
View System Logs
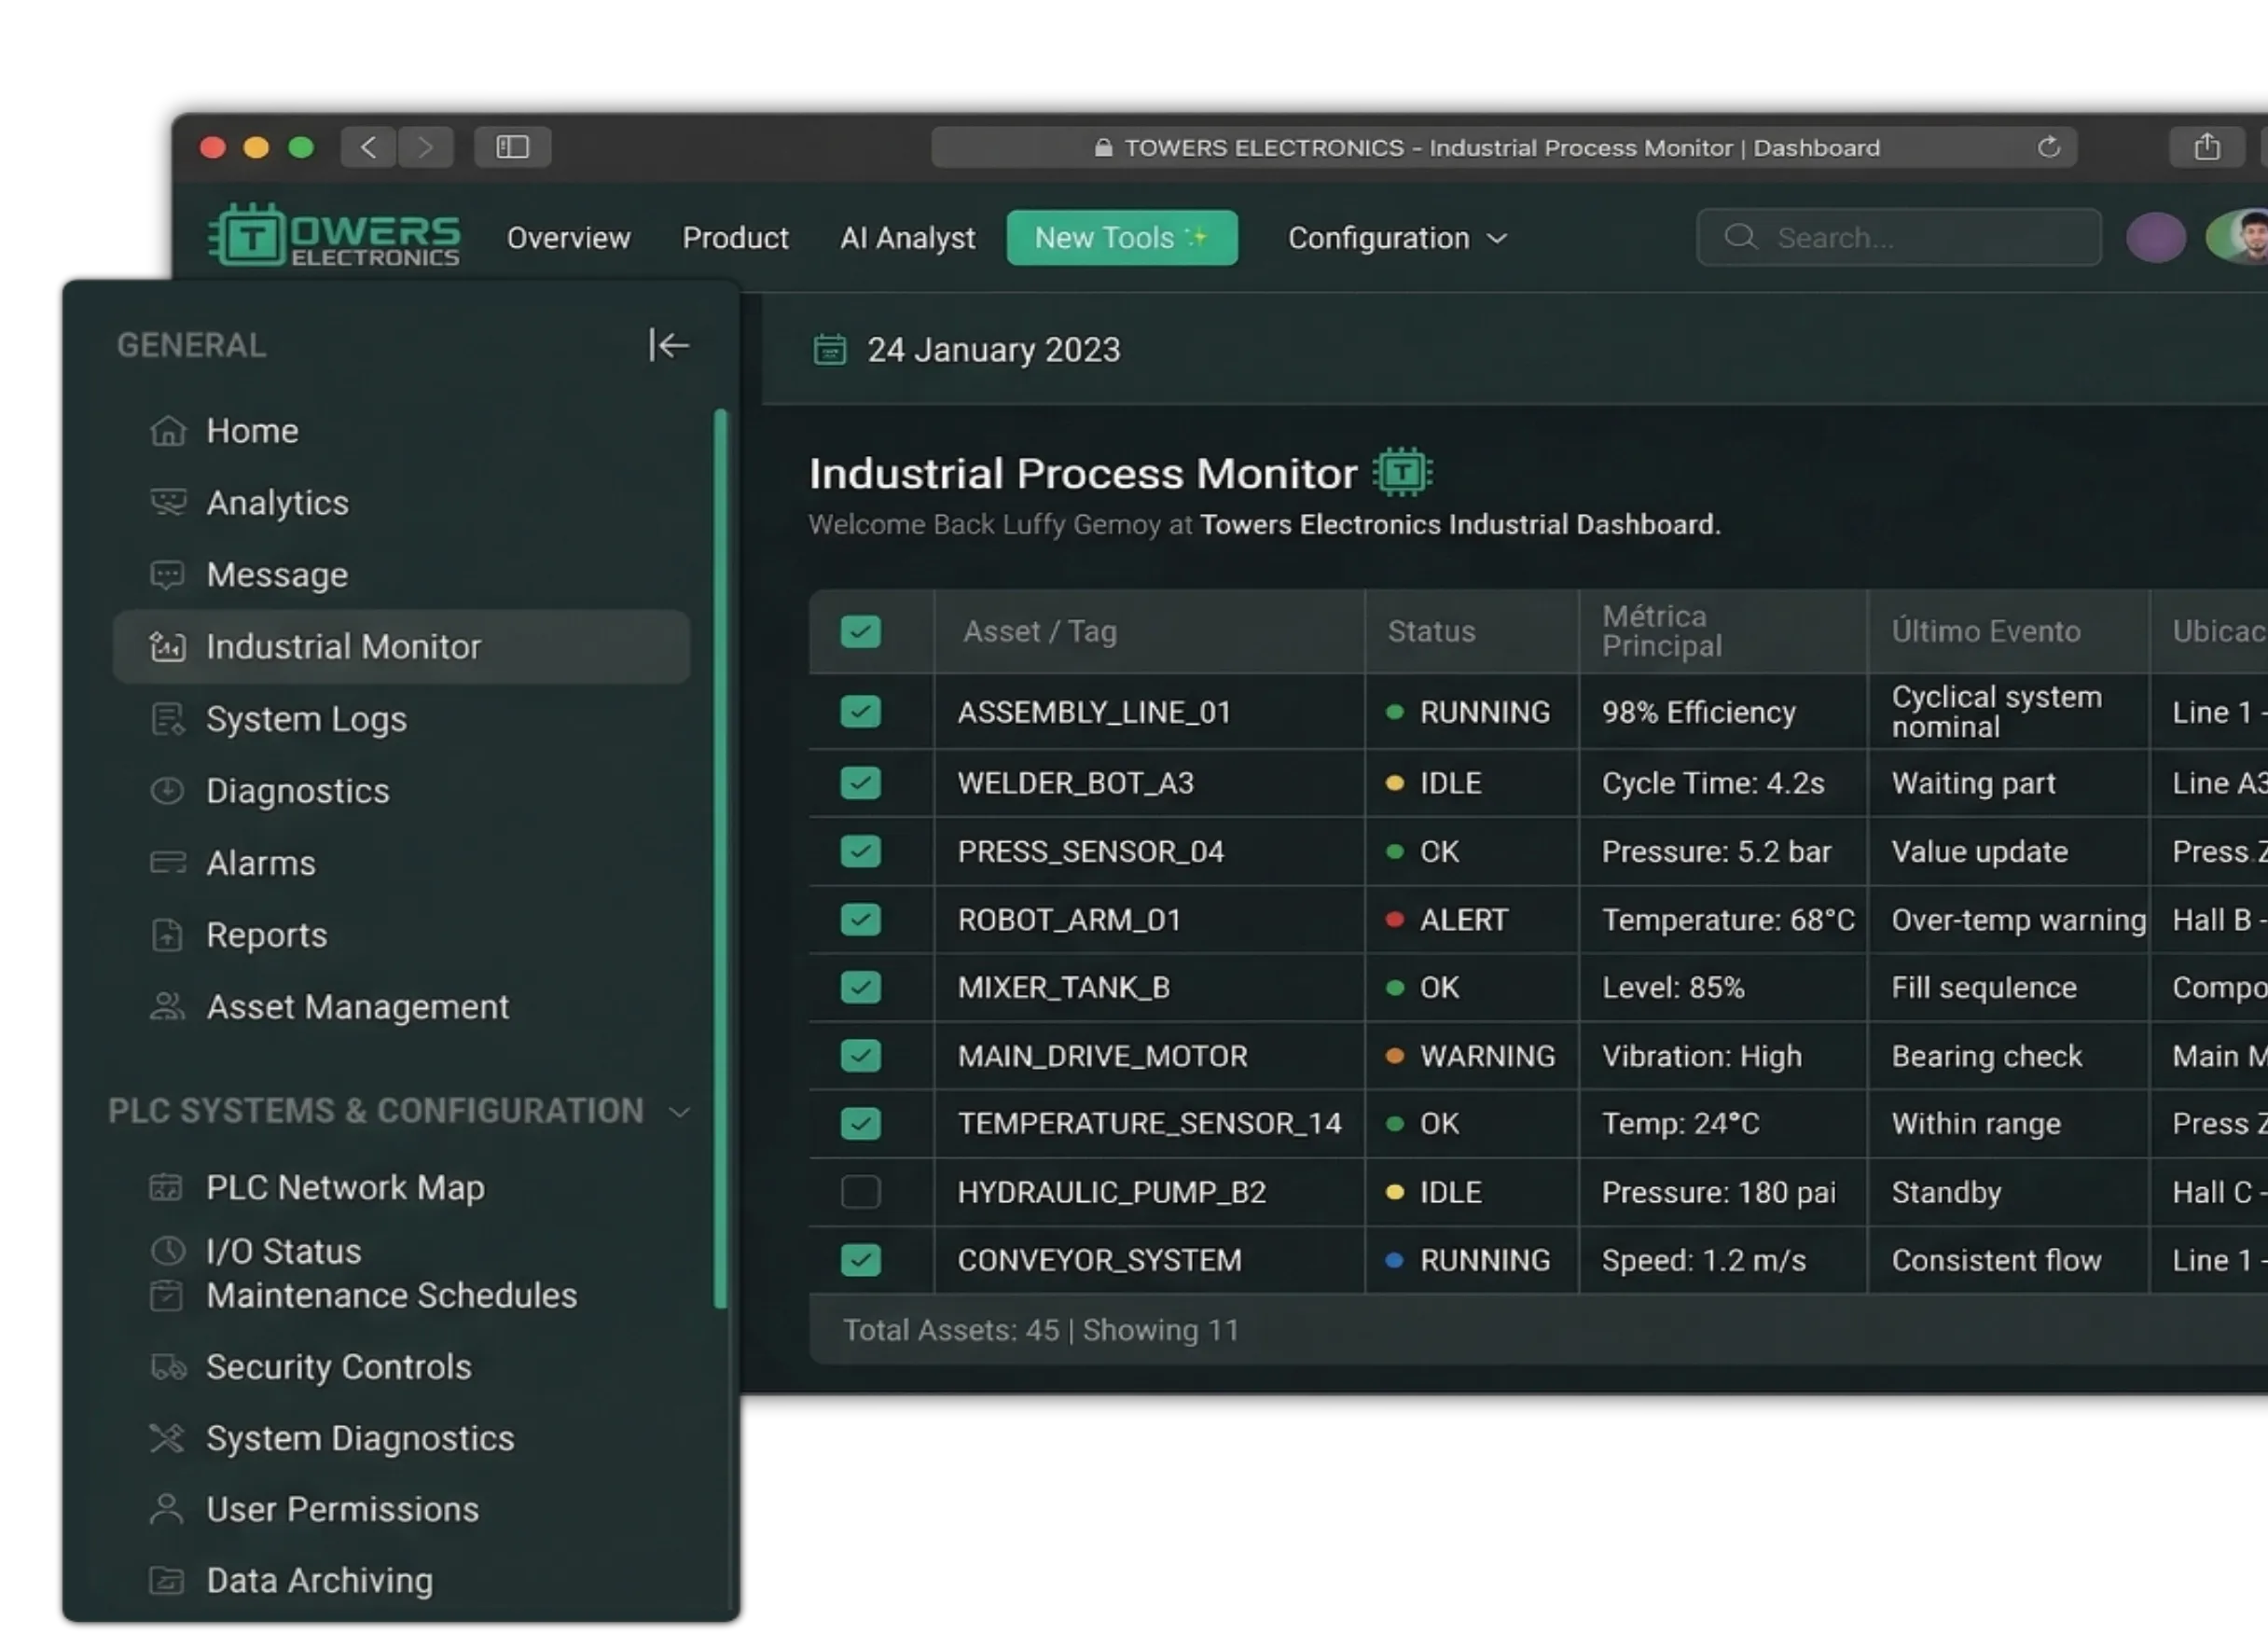(306, 718)
